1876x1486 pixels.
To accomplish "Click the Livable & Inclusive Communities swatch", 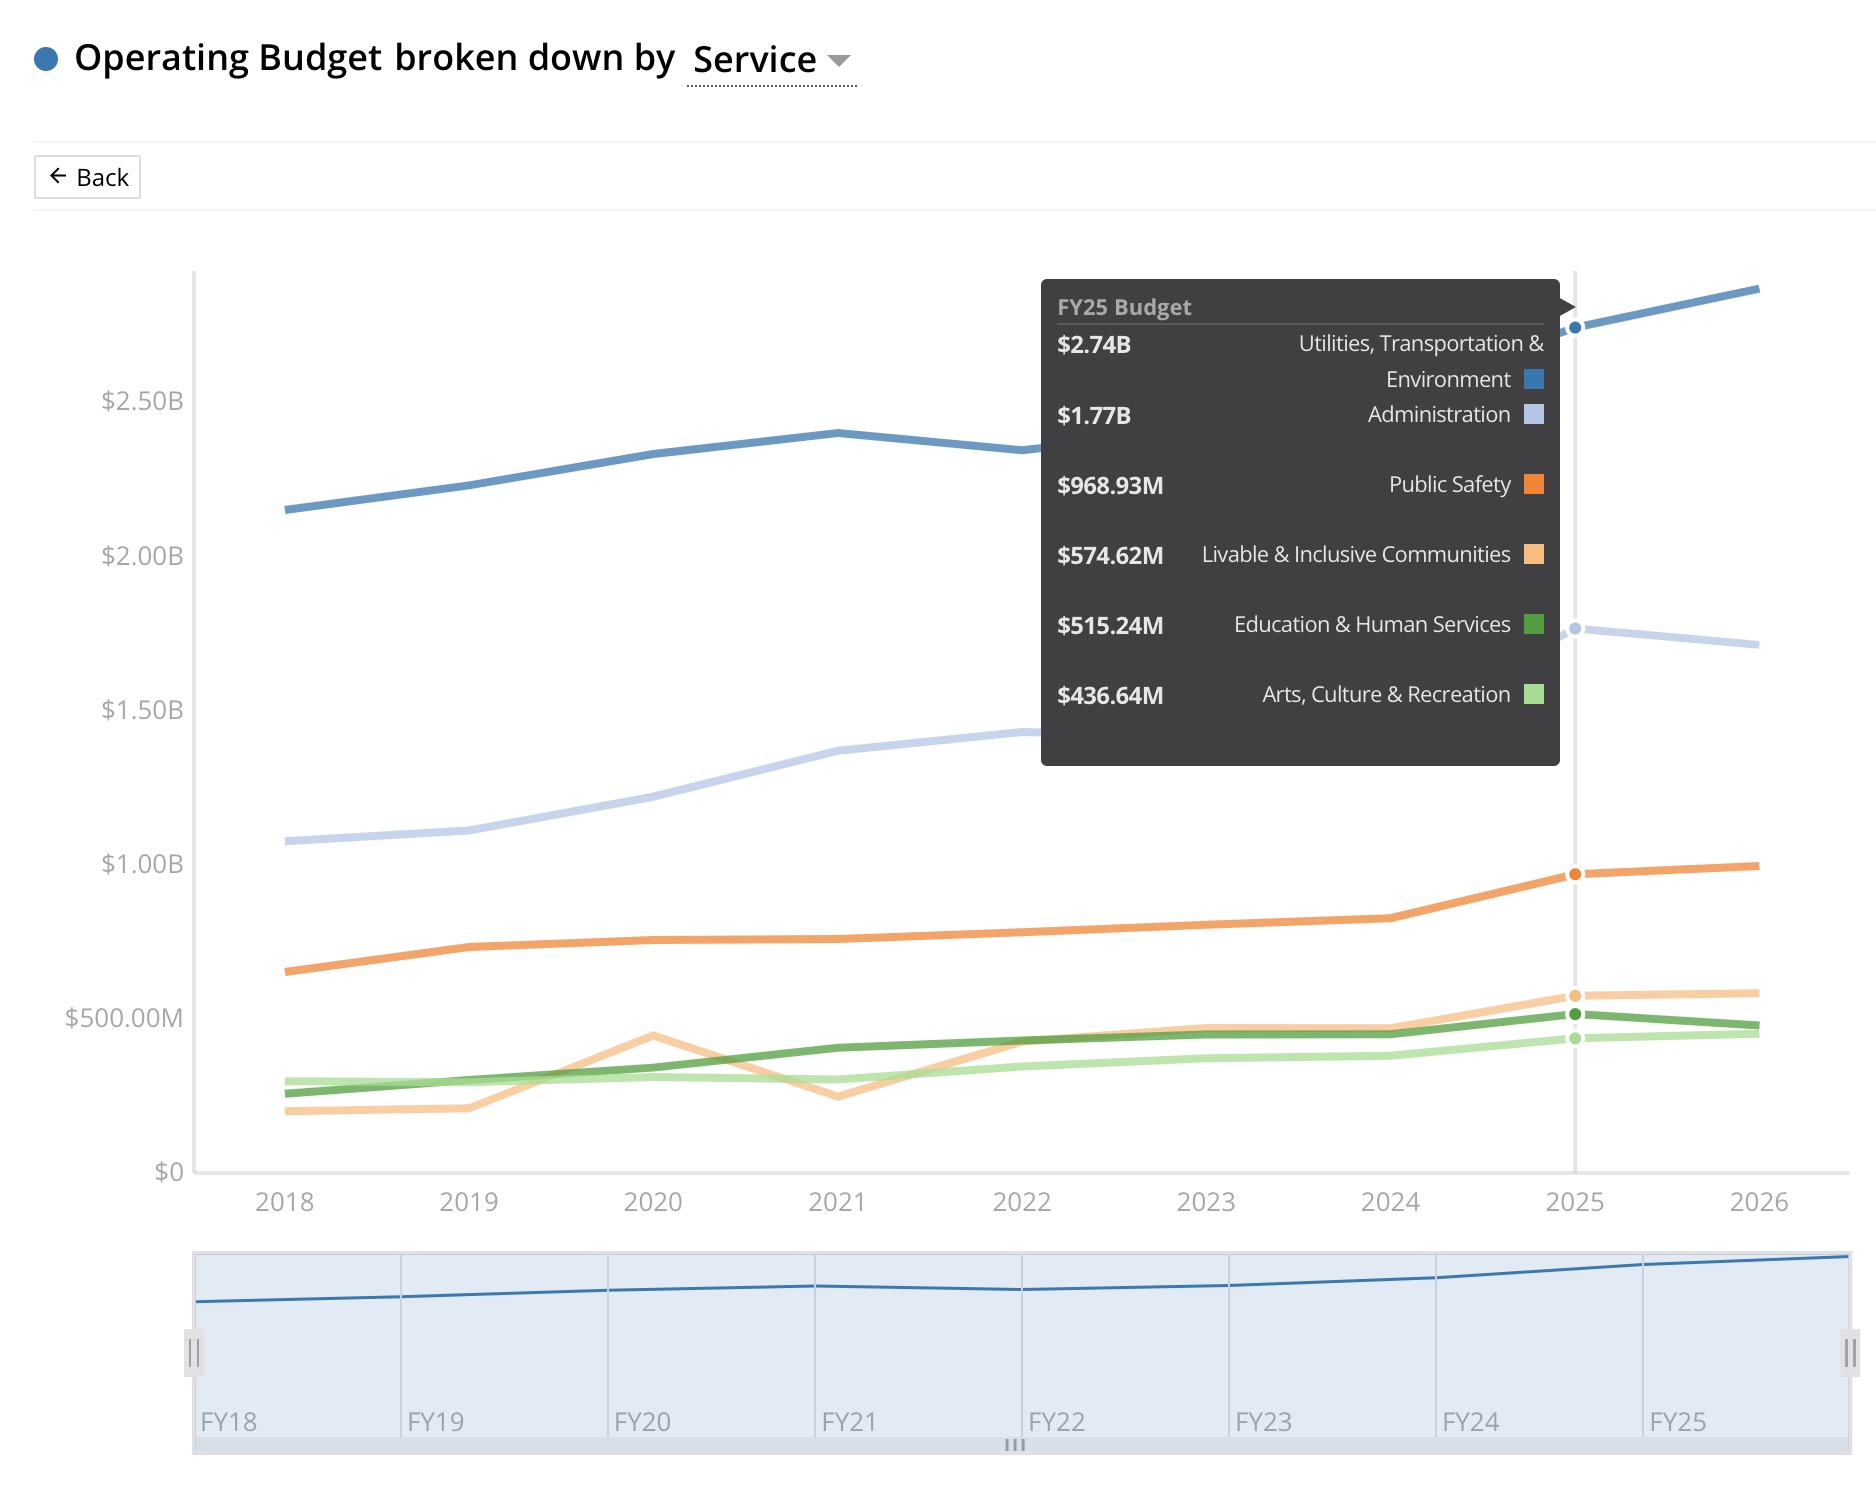I will tap(1533, 554).
